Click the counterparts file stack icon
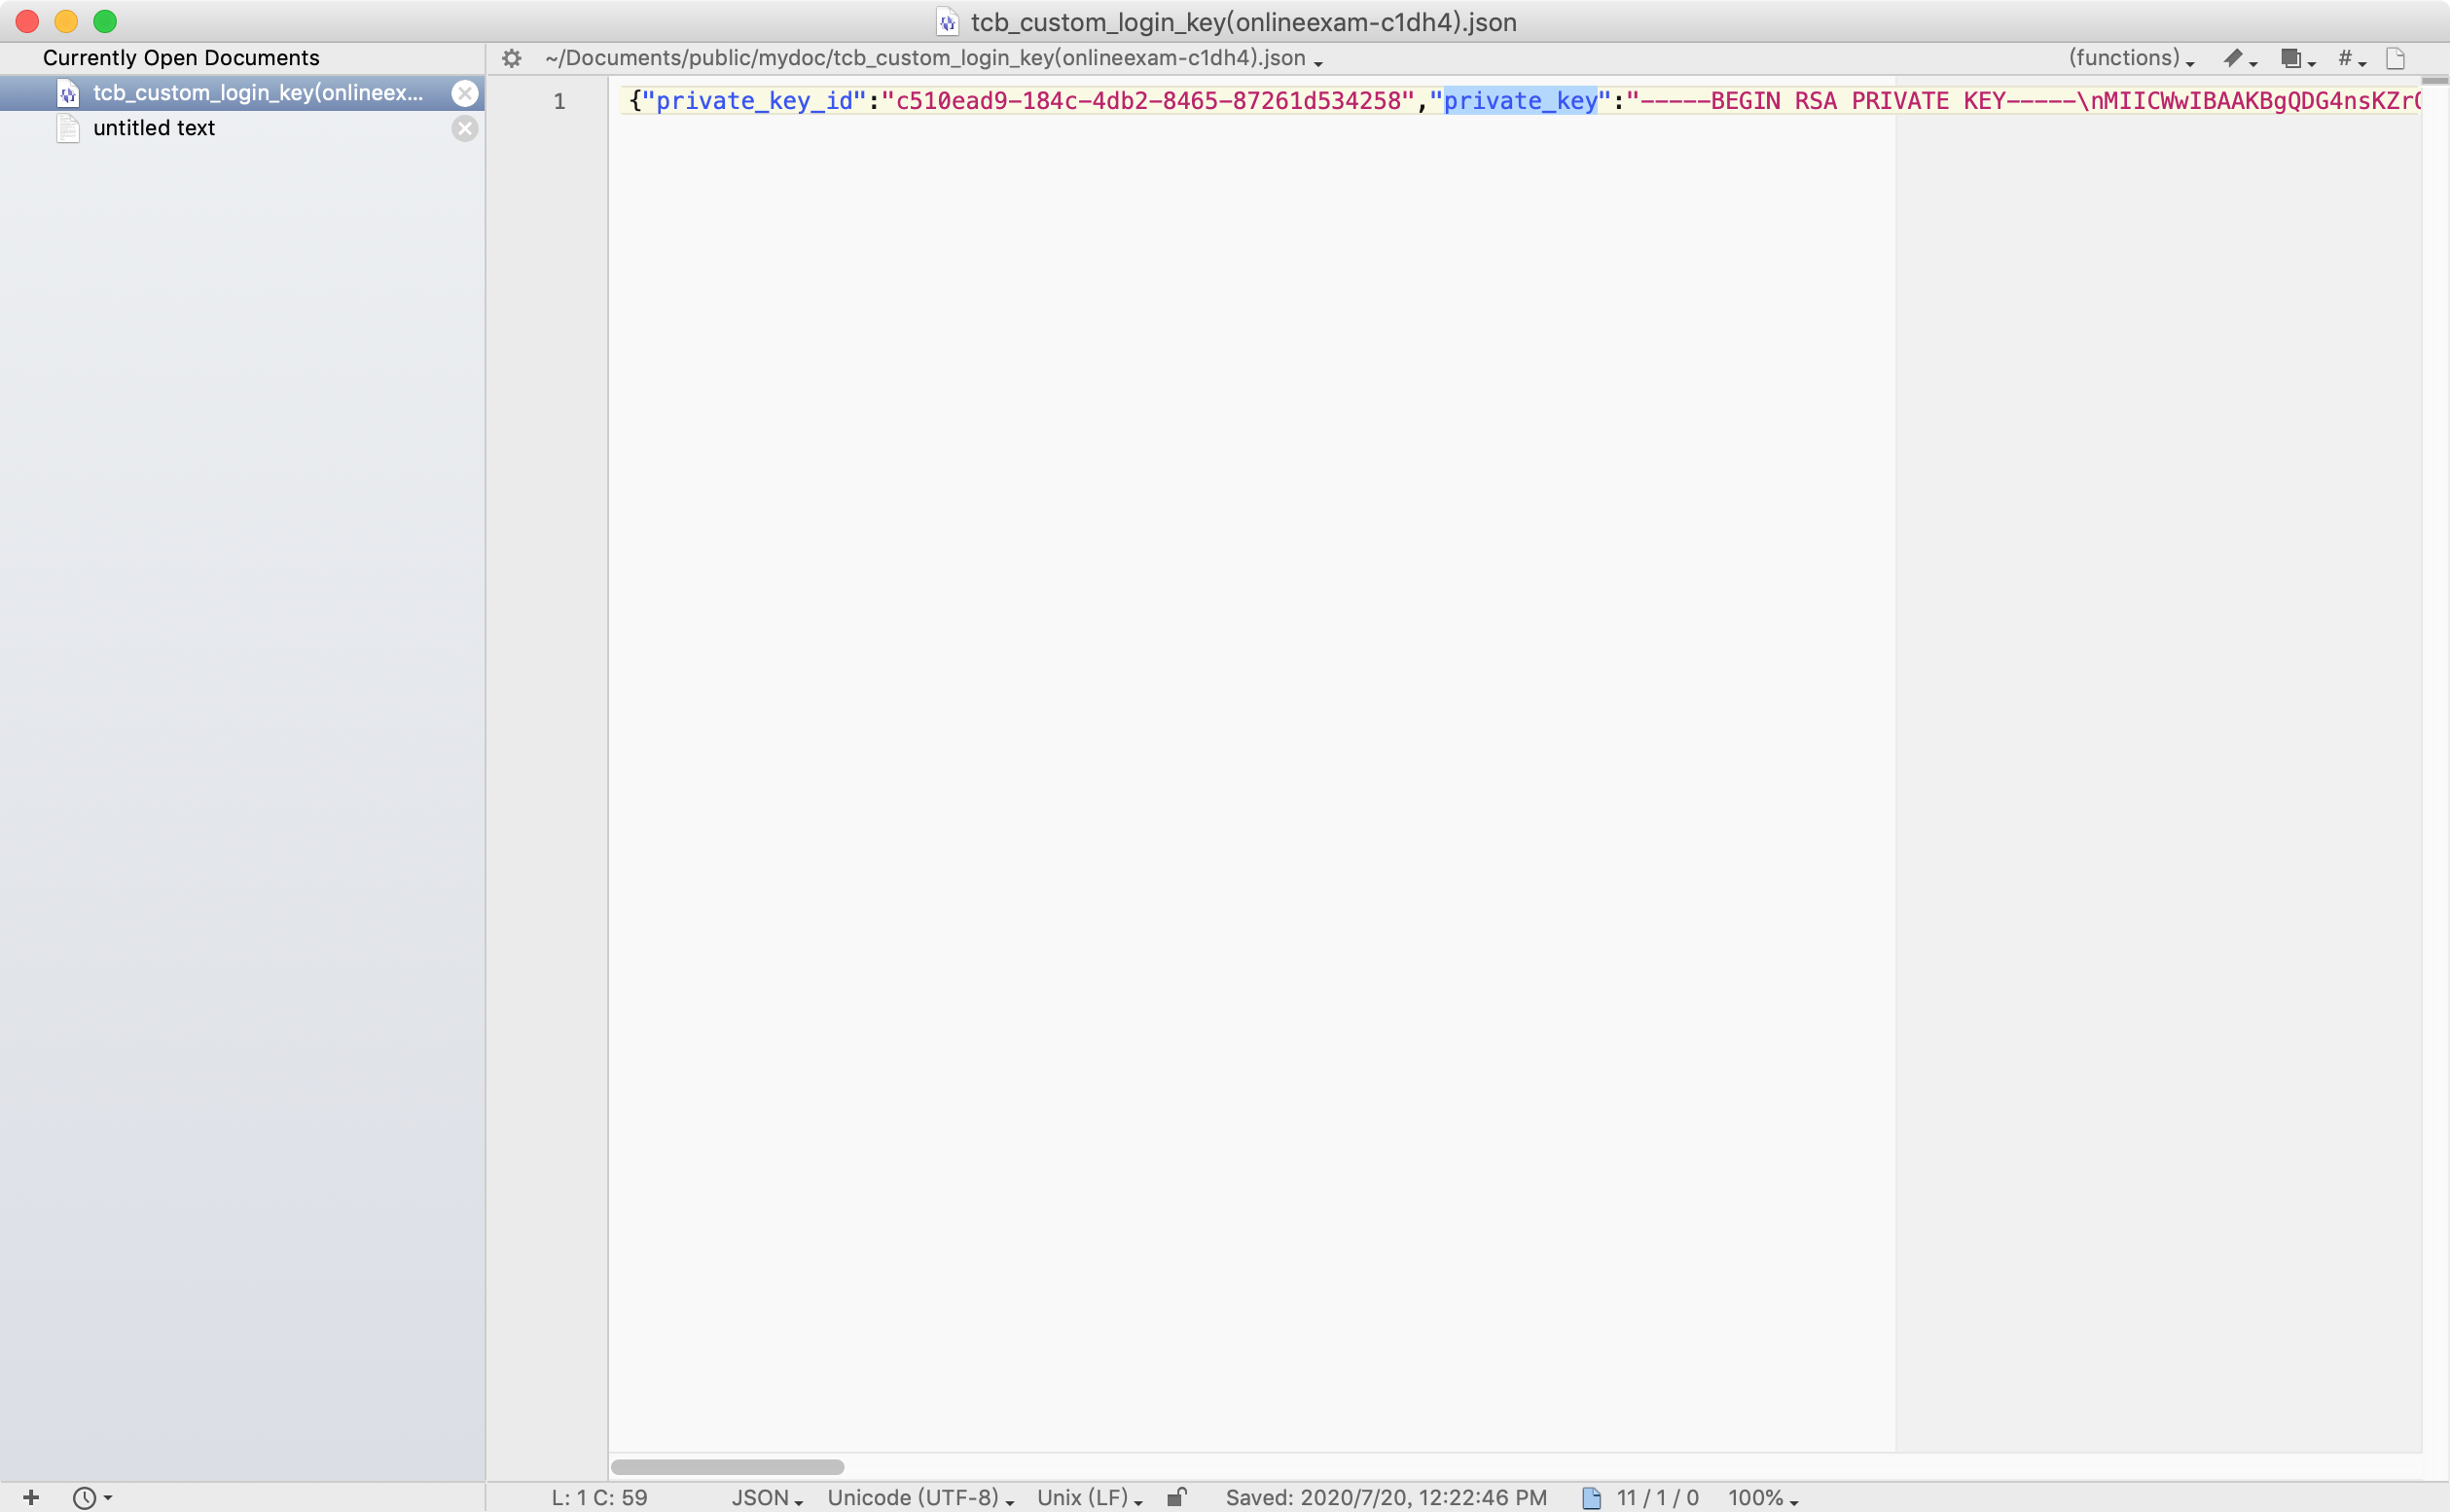The image size is (2450, 1512). pos(2296,58)
